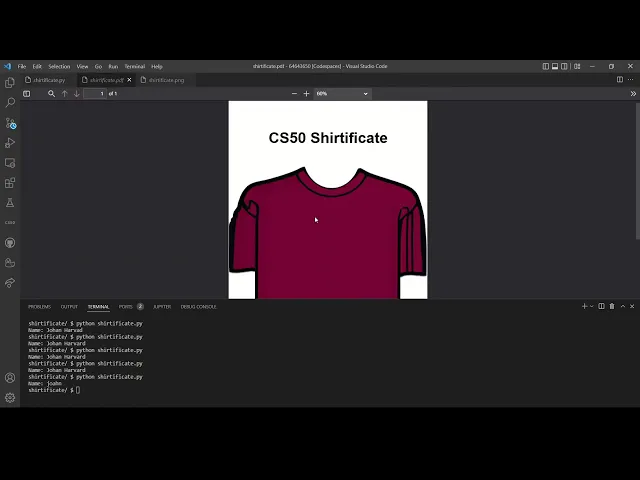This screenshot has height=480, width=640.
Task: Click the PDF page number field
Action: coord(95,94)
